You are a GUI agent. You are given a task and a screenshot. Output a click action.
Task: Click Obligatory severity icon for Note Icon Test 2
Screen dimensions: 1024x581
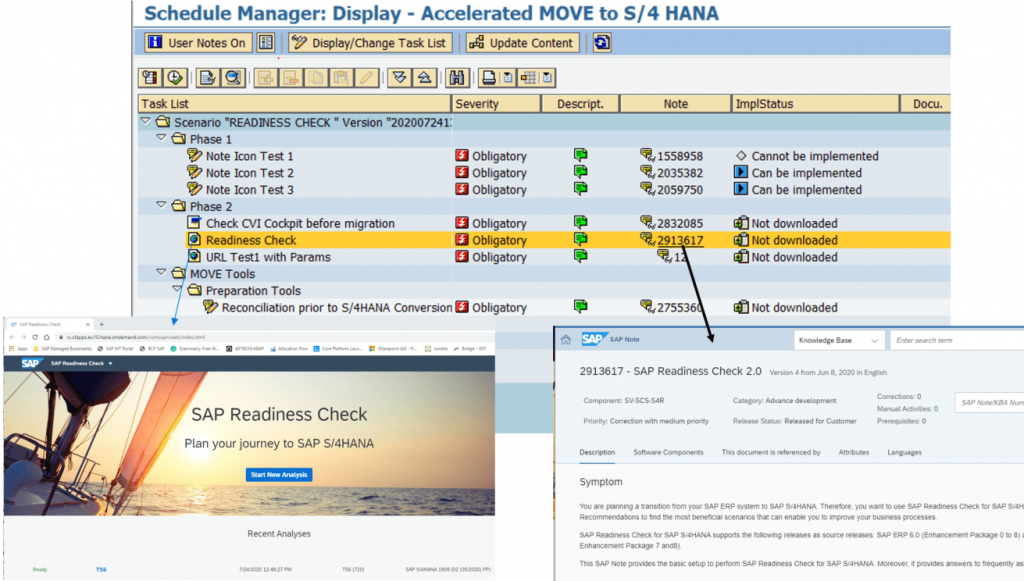tap(462, 172)
